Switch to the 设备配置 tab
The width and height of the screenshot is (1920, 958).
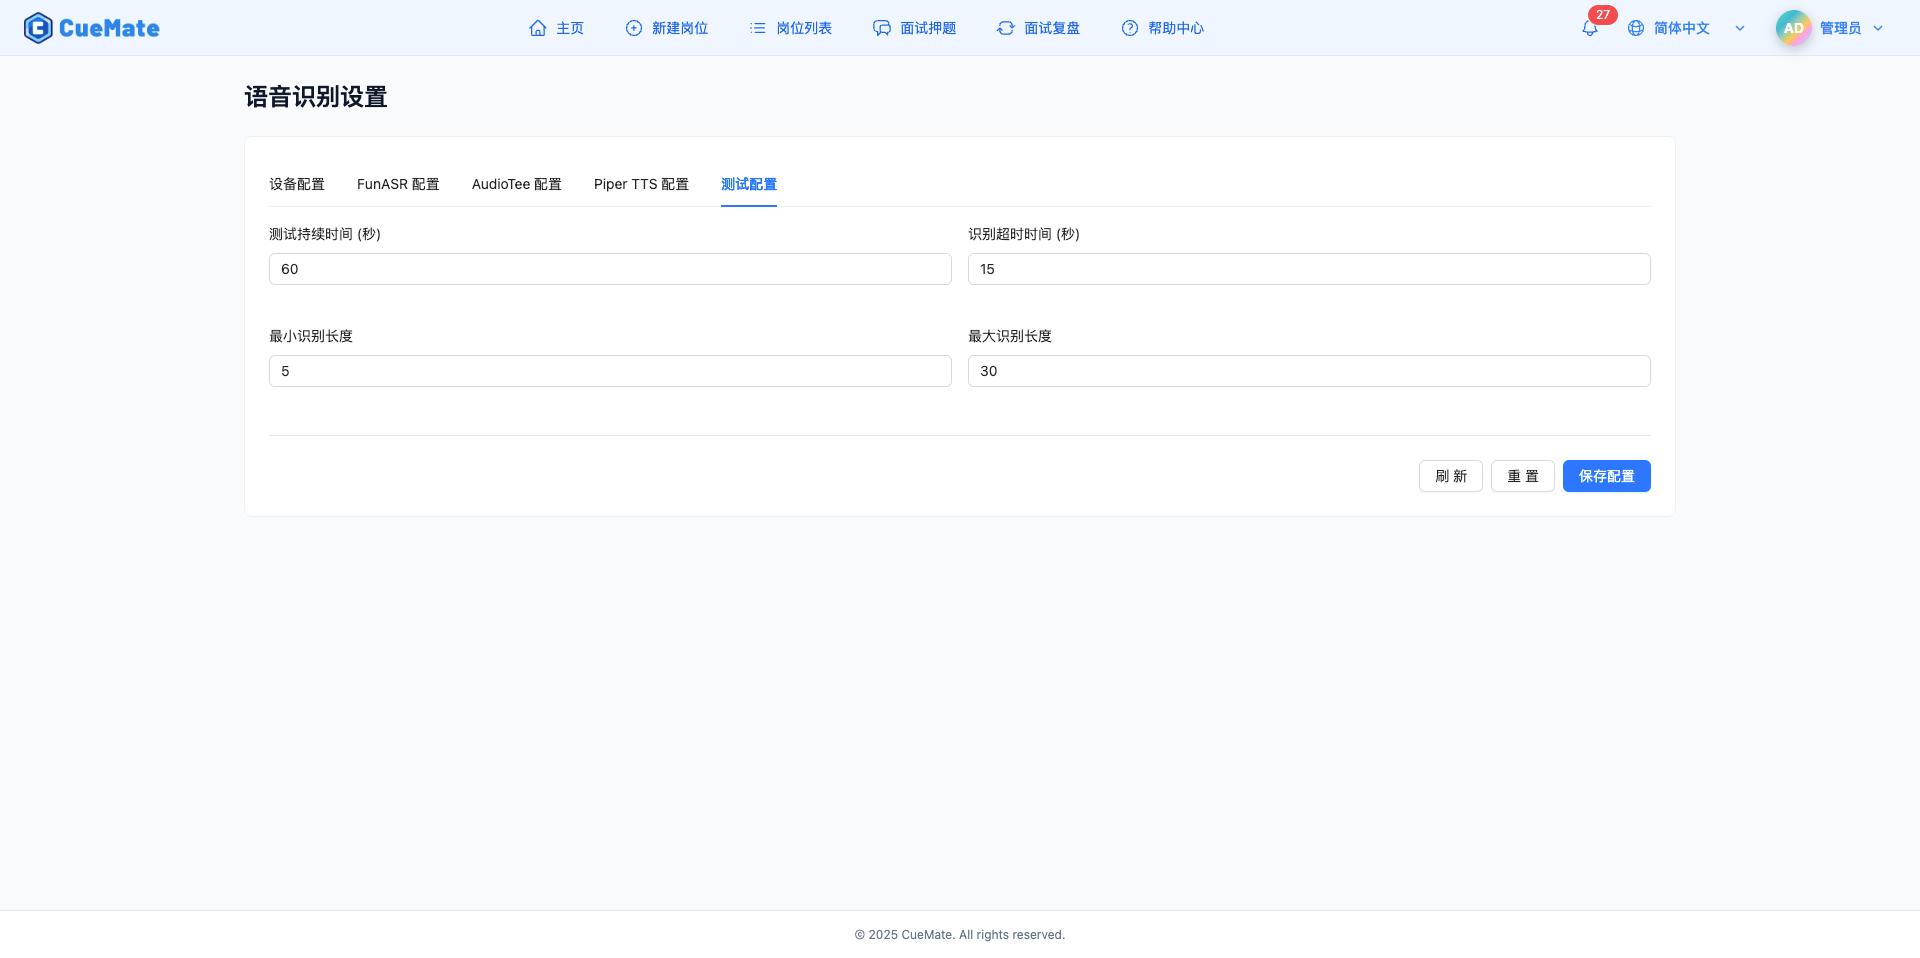coord(296,184)
